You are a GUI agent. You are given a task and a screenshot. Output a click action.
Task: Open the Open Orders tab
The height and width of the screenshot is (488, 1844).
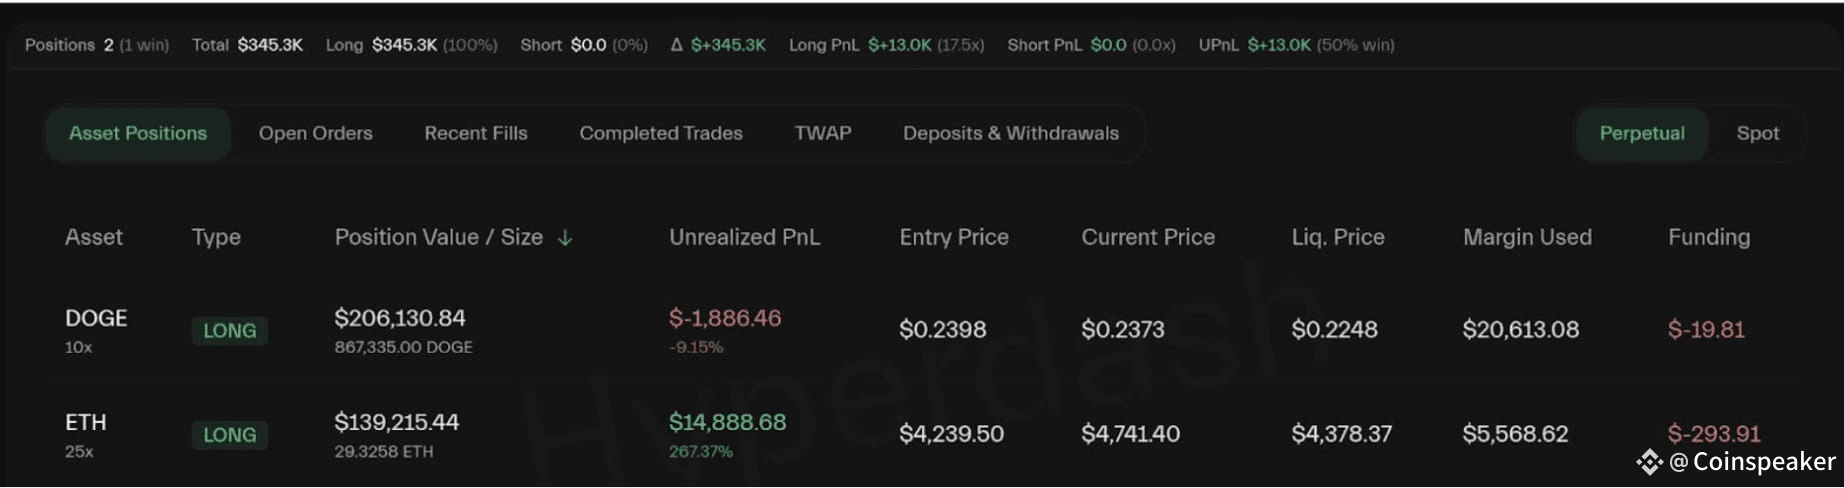point(316,134)
